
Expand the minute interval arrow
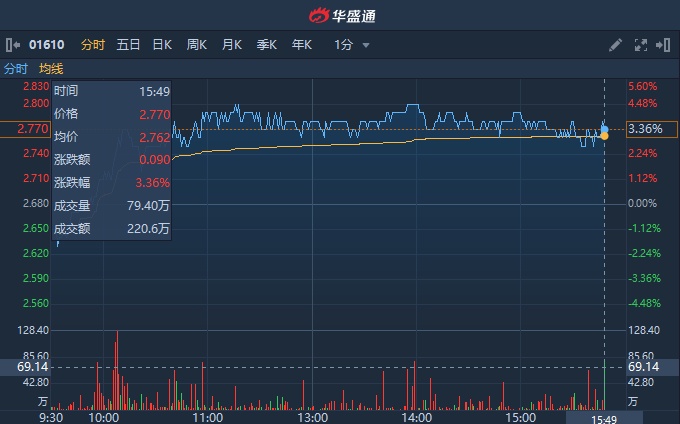(366, 45)
